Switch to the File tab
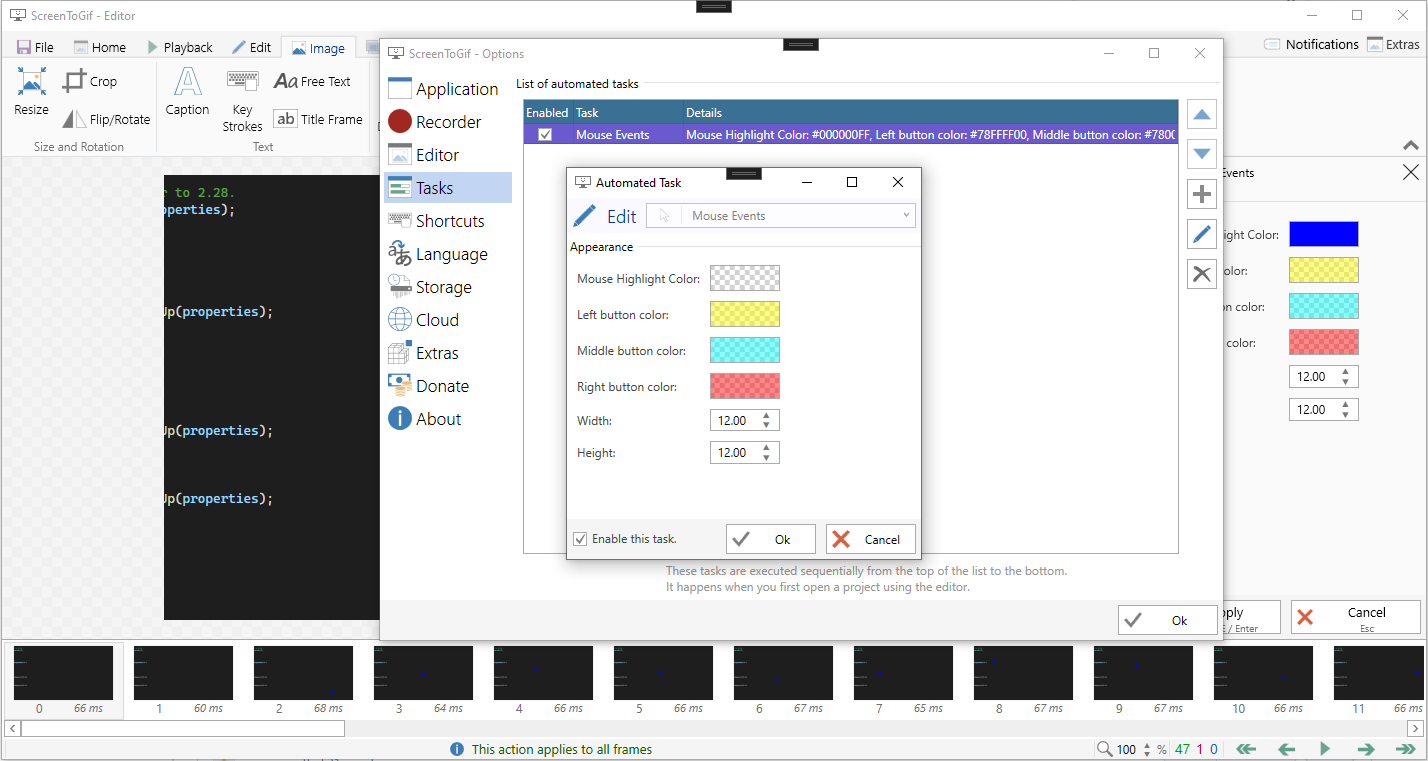 (x=35, y=47)
